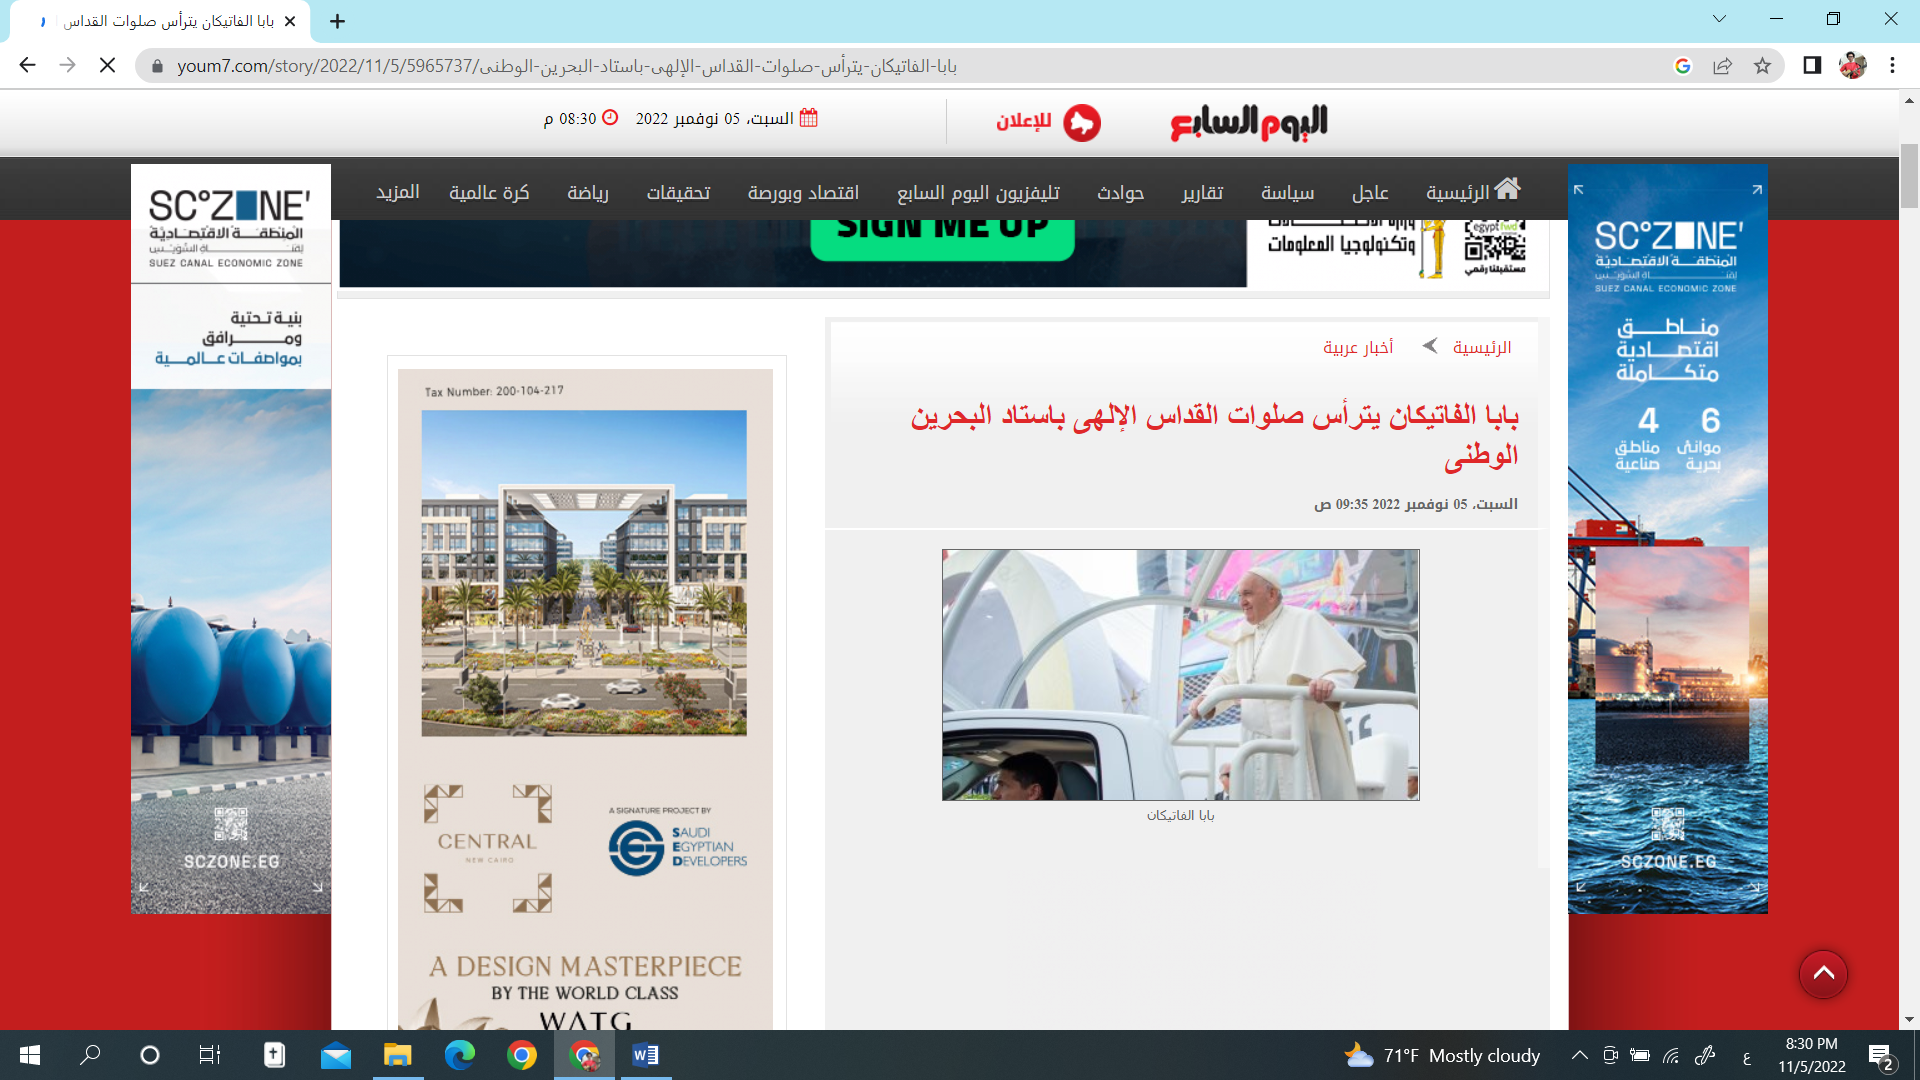Go back to the previous page
Image resolution: width=1920 pixels, height=1080 pixels.
[27, 66]
